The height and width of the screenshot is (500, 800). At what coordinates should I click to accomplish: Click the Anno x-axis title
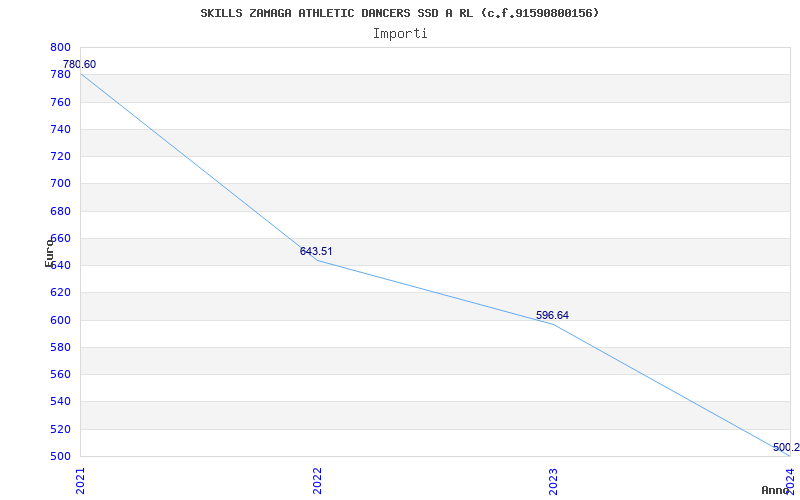tap(774, 490)
